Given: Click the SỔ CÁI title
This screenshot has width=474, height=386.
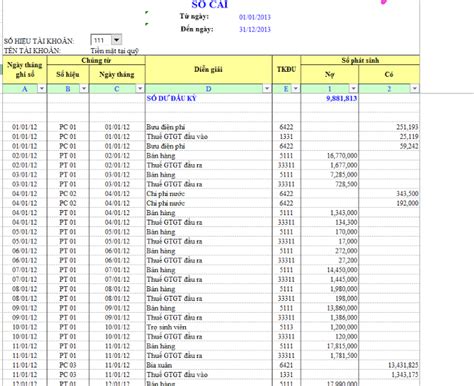Looking at the screenshot, I should pyautogui.click(x=210, y=4).
